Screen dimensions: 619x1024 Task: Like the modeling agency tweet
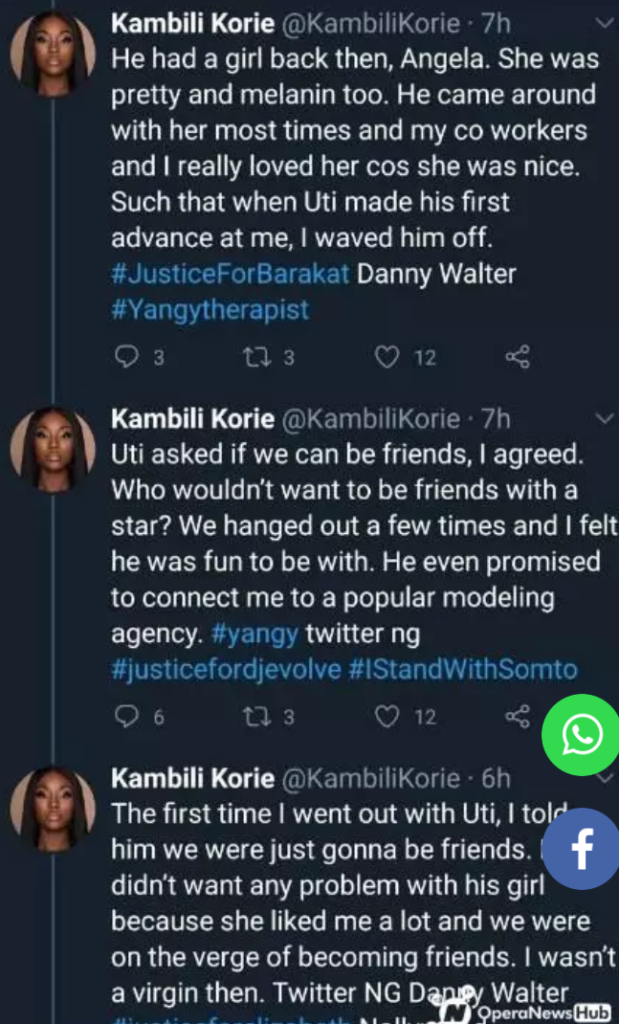pyautogui.click(x=387, y=716)
